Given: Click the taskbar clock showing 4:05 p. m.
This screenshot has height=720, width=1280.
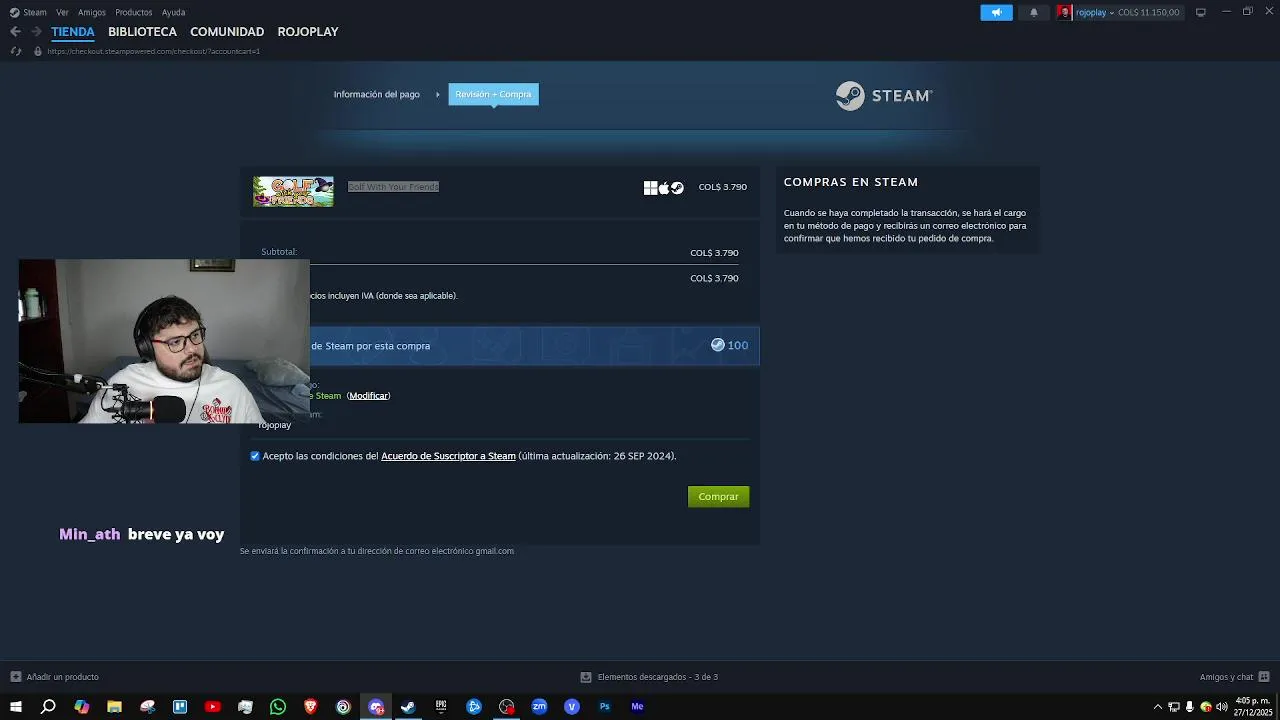Looking at the screenshot, I should [x=1253, y=707].
